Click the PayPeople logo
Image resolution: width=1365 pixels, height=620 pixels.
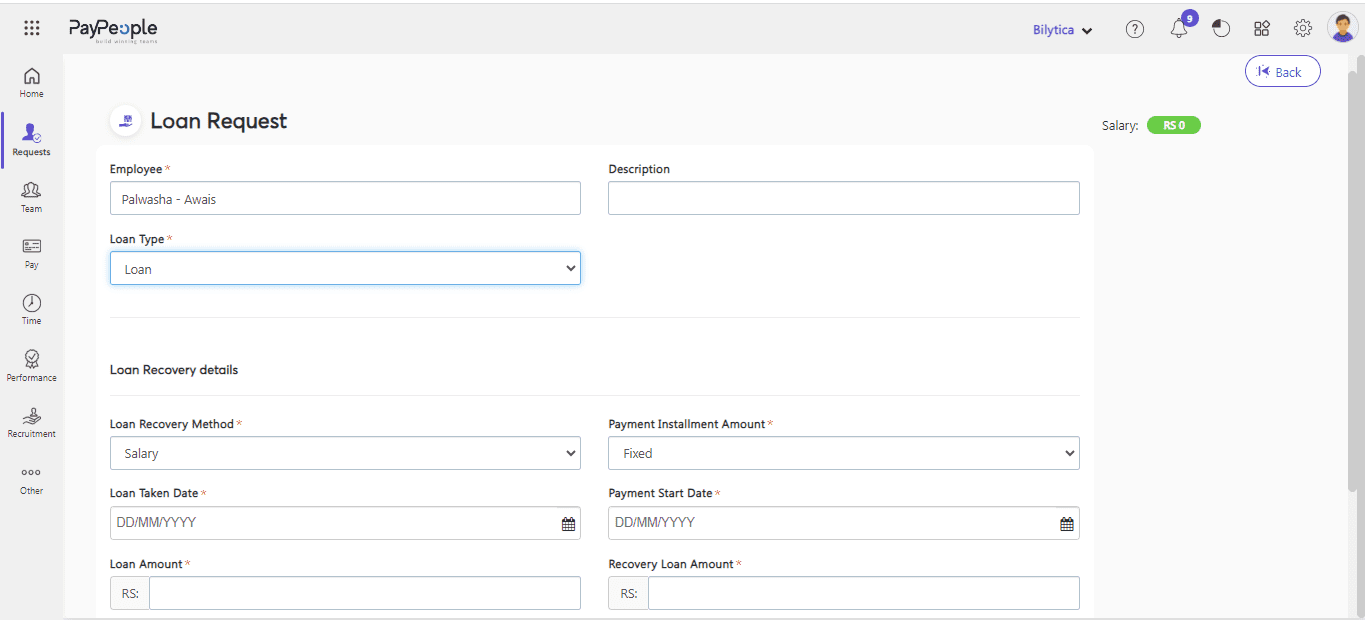(x=113, y=30)
